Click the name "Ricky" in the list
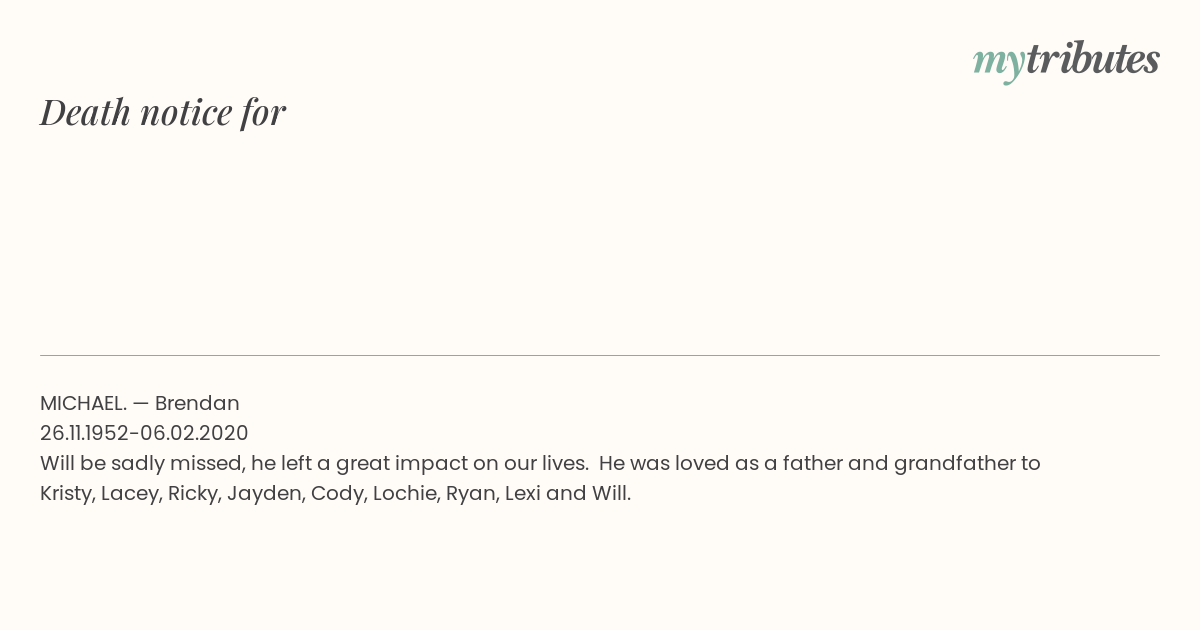 pyautogui.click(x=192, y=493)
